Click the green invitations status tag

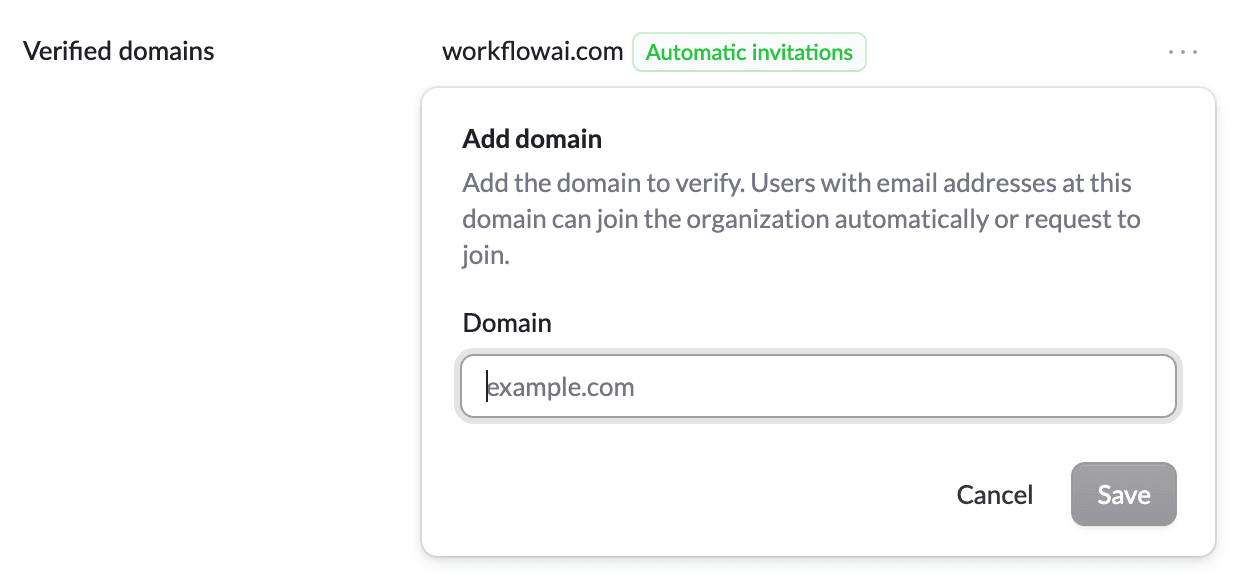749,53
